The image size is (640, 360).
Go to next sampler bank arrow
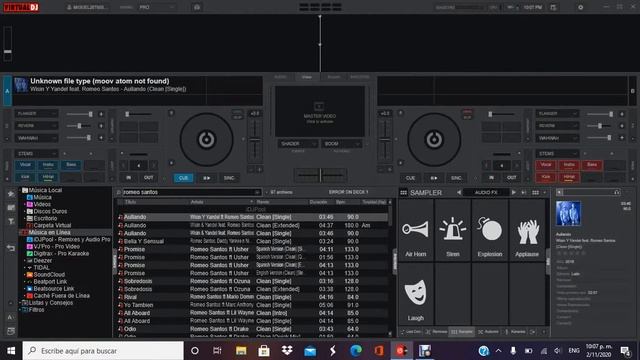pos(513,192)
